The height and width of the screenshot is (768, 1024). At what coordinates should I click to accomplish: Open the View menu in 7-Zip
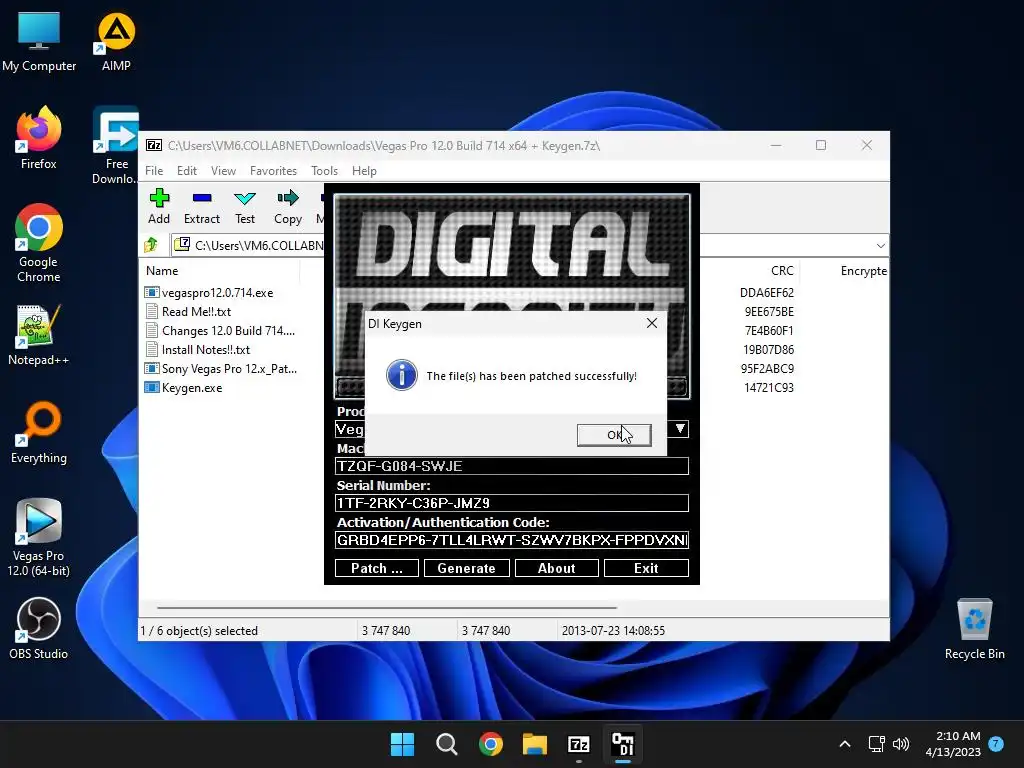(223, 170)
